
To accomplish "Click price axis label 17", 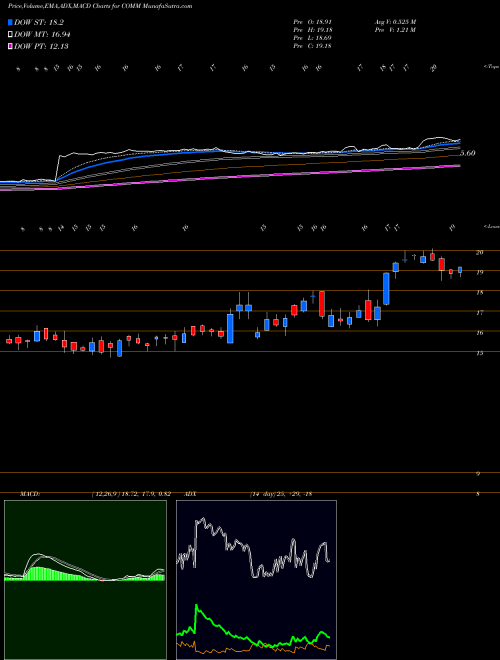I will pos(479,313).
